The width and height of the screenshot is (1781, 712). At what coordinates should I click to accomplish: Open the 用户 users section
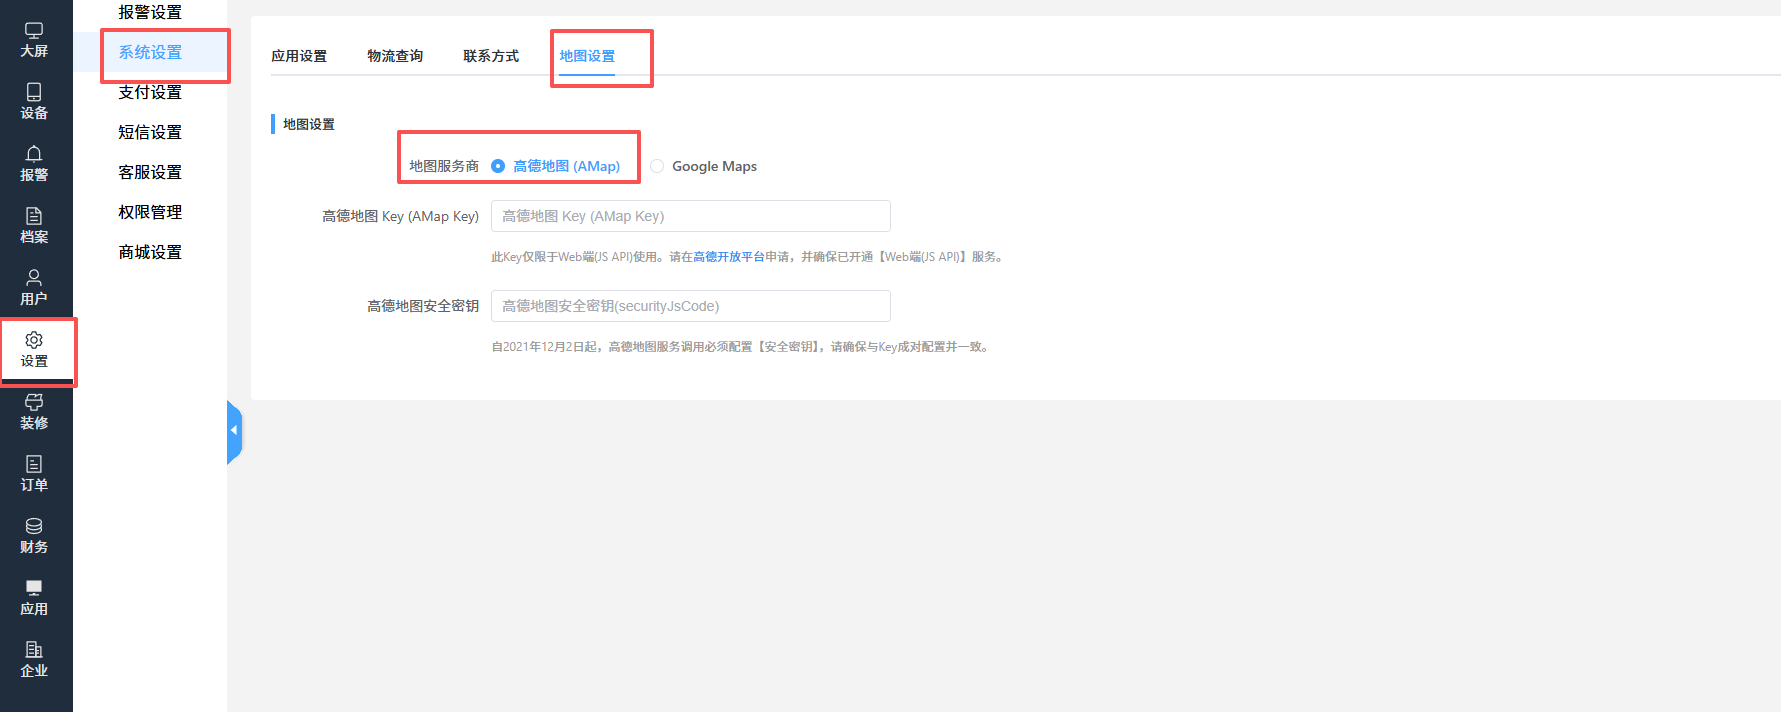[34, 288]
